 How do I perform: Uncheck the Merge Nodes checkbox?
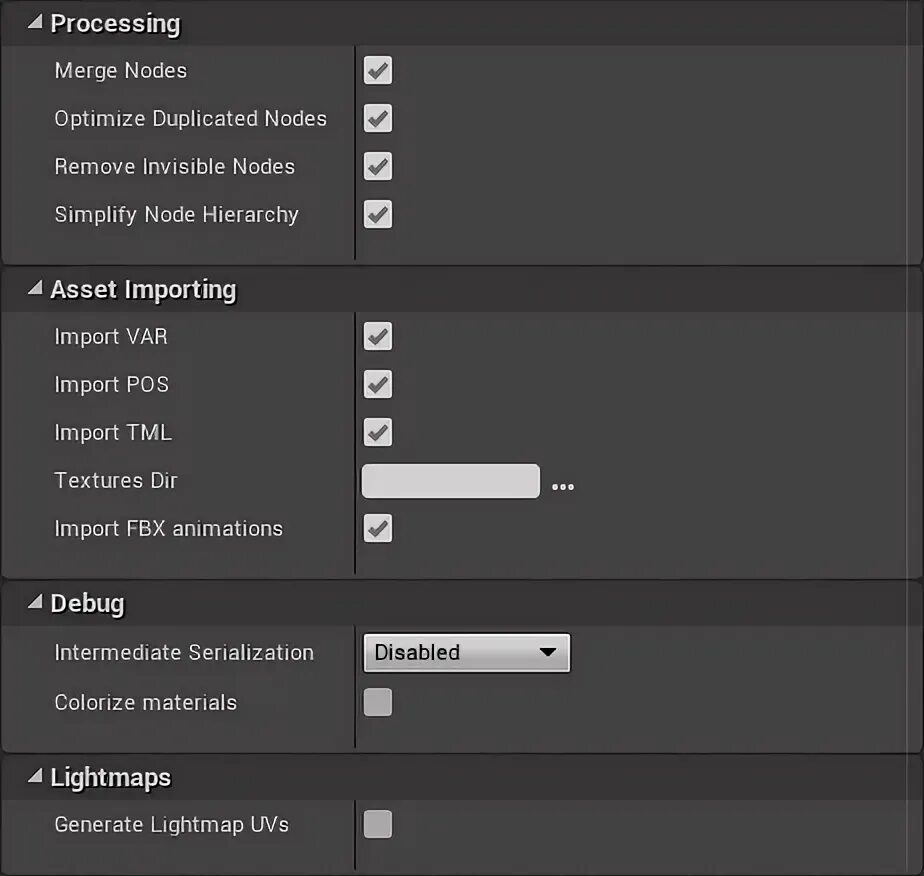[378, 71]
